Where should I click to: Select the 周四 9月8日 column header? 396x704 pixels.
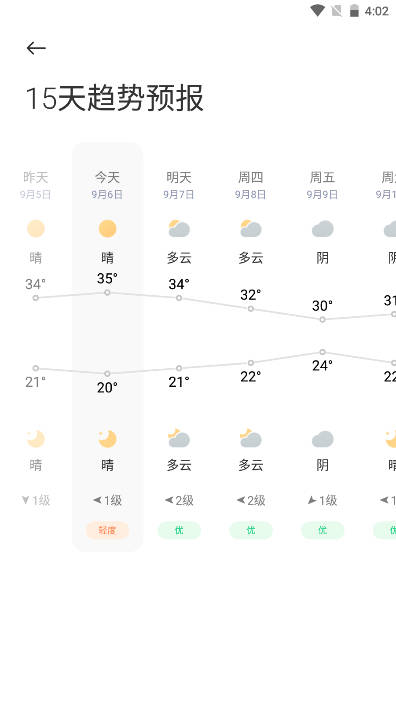pos(251,185)
